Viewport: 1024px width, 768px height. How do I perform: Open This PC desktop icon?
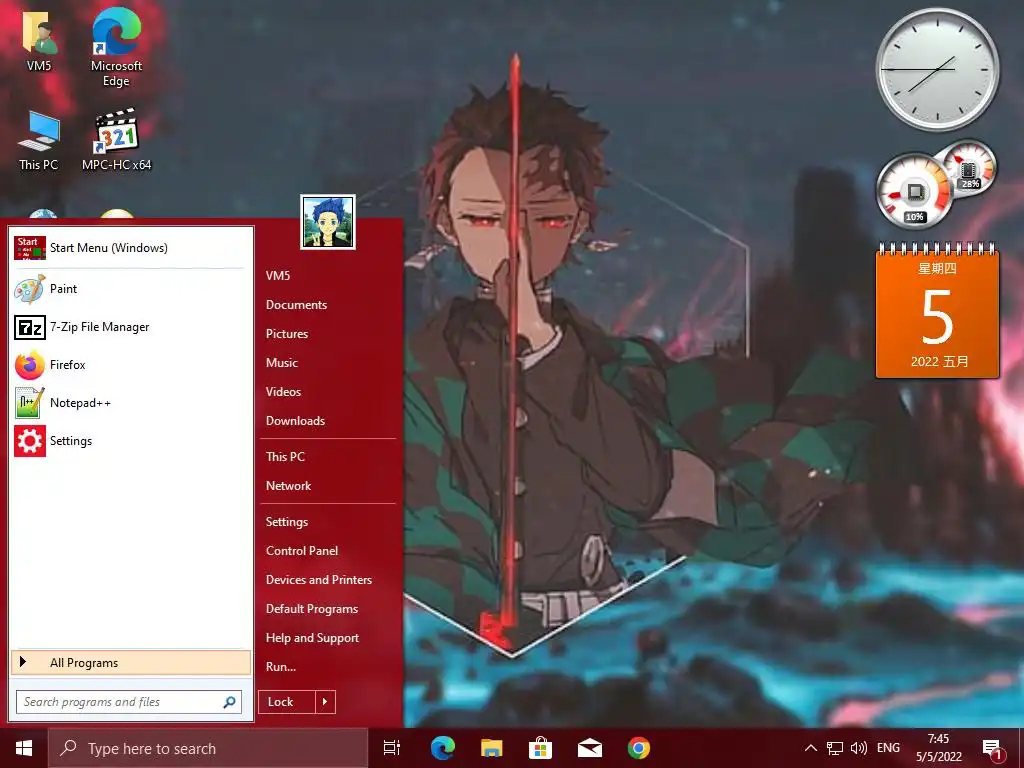pyautogui.click(x=39, y=141)
